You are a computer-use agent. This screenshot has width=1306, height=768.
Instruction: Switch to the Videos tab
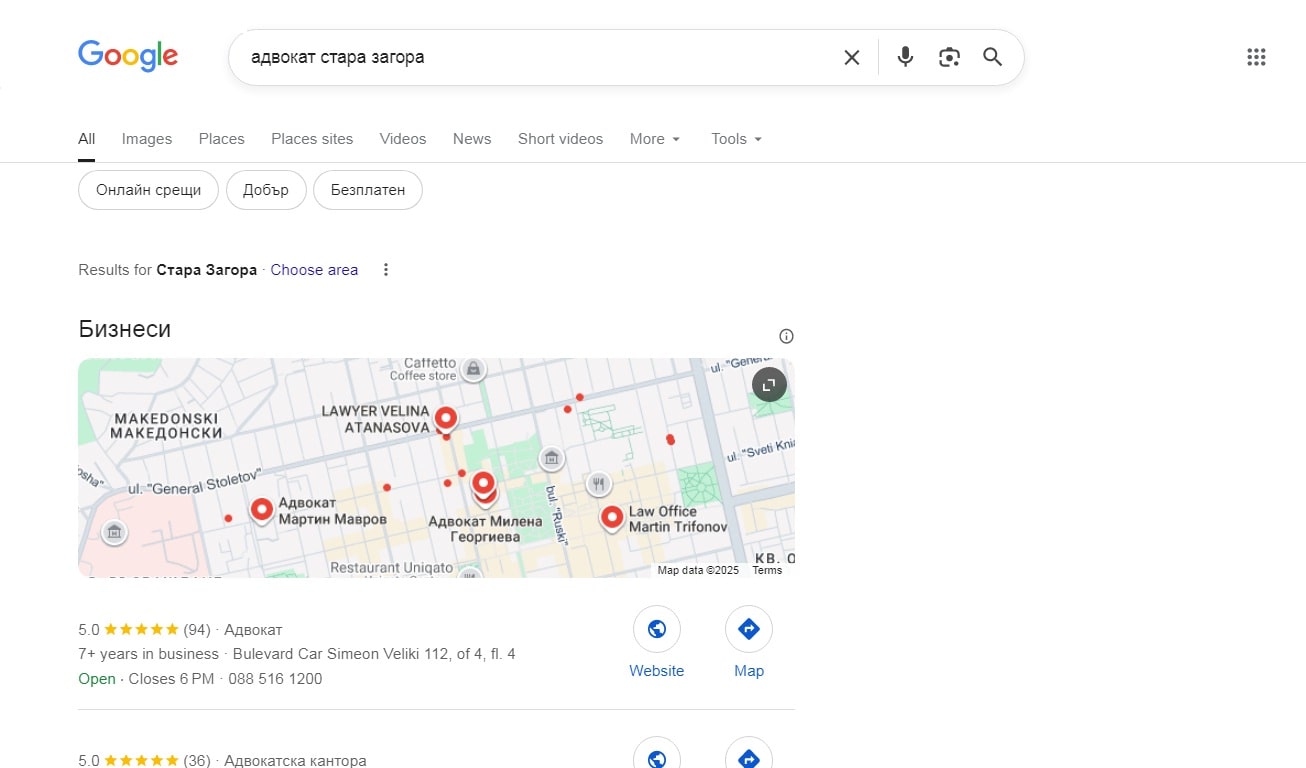click(403, 139)
